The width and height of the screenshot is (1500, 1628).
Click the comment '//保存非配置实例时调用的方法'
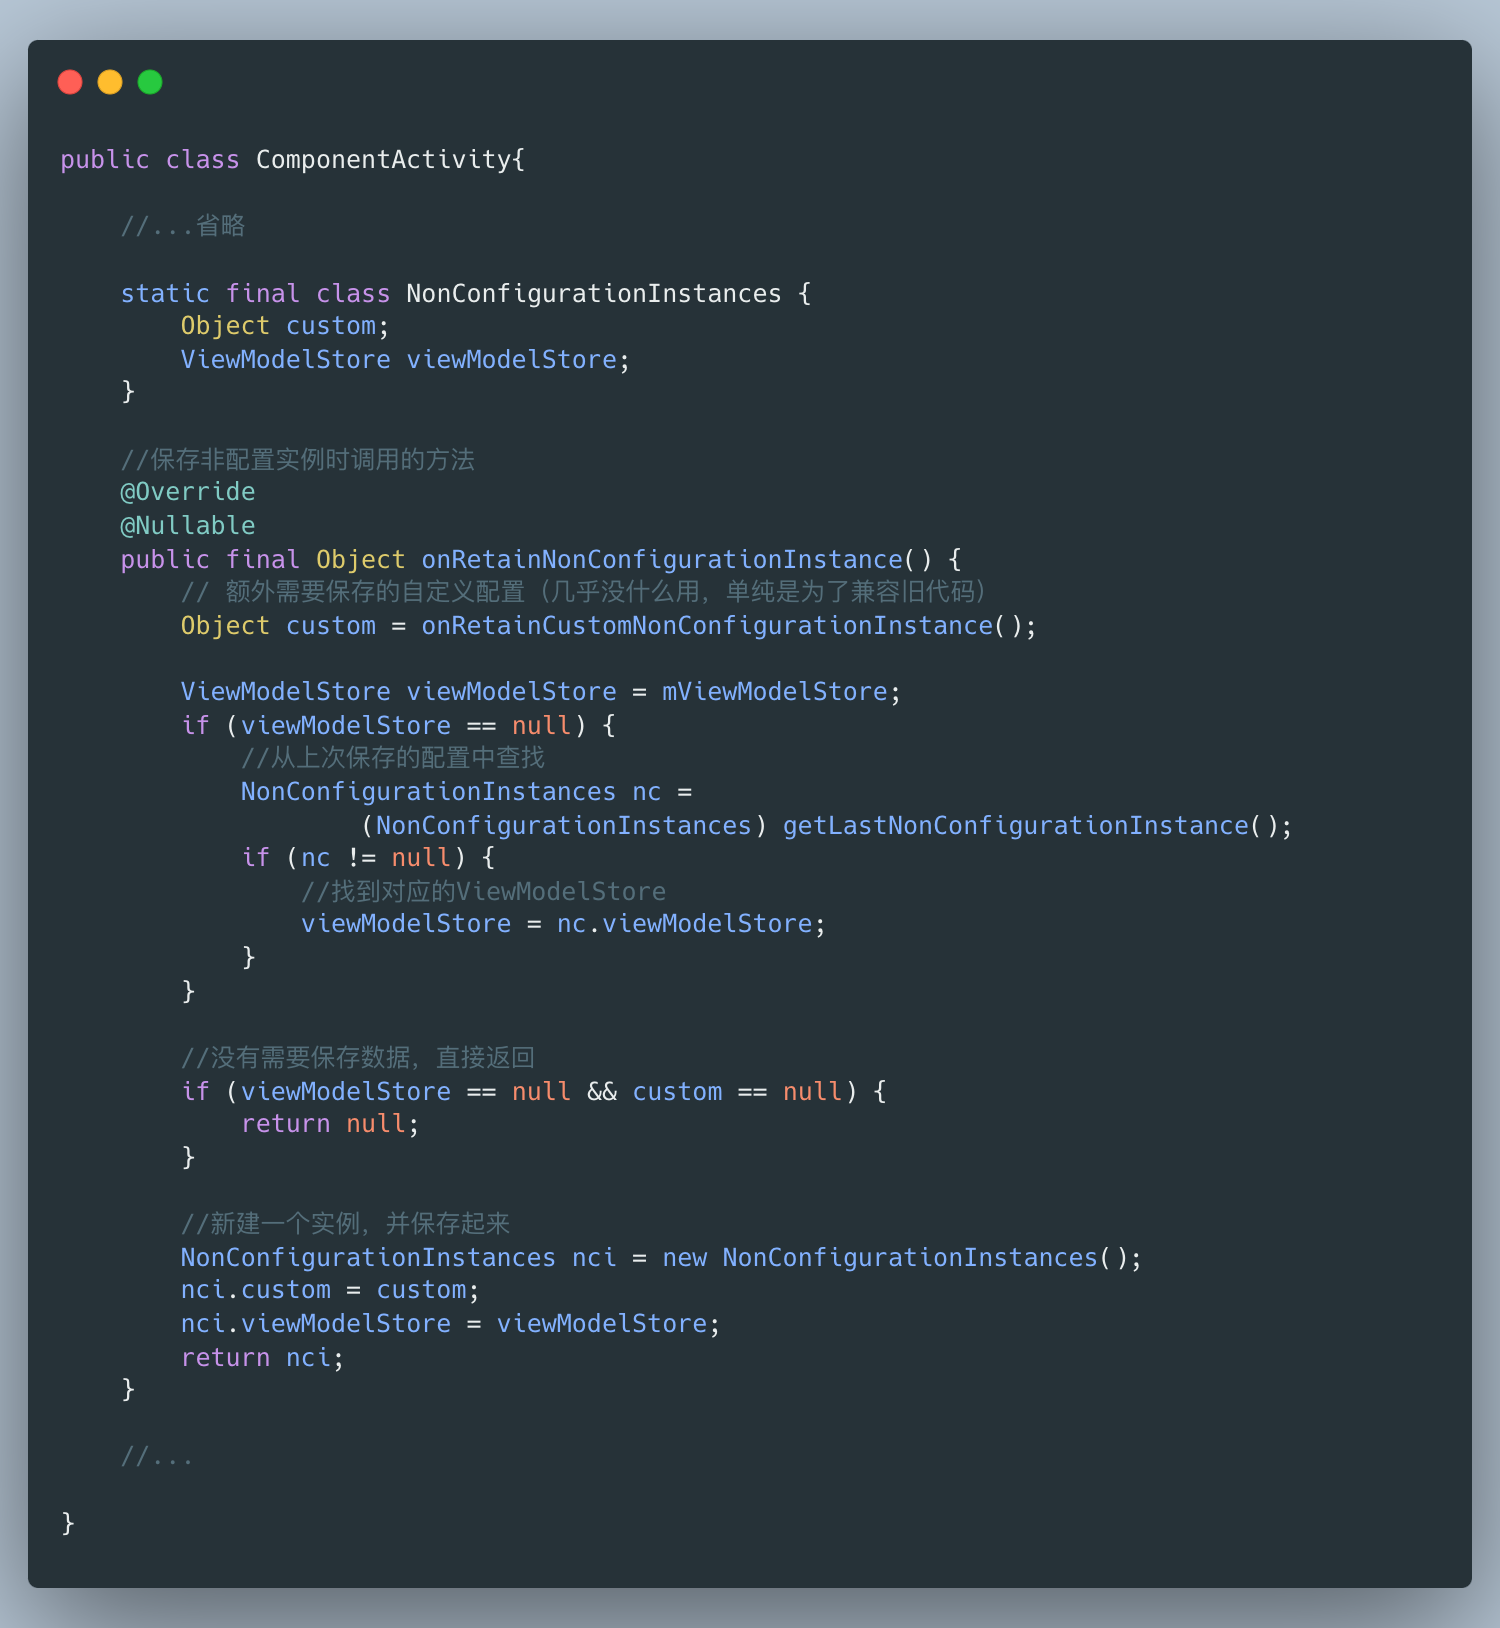pos(298,459)
